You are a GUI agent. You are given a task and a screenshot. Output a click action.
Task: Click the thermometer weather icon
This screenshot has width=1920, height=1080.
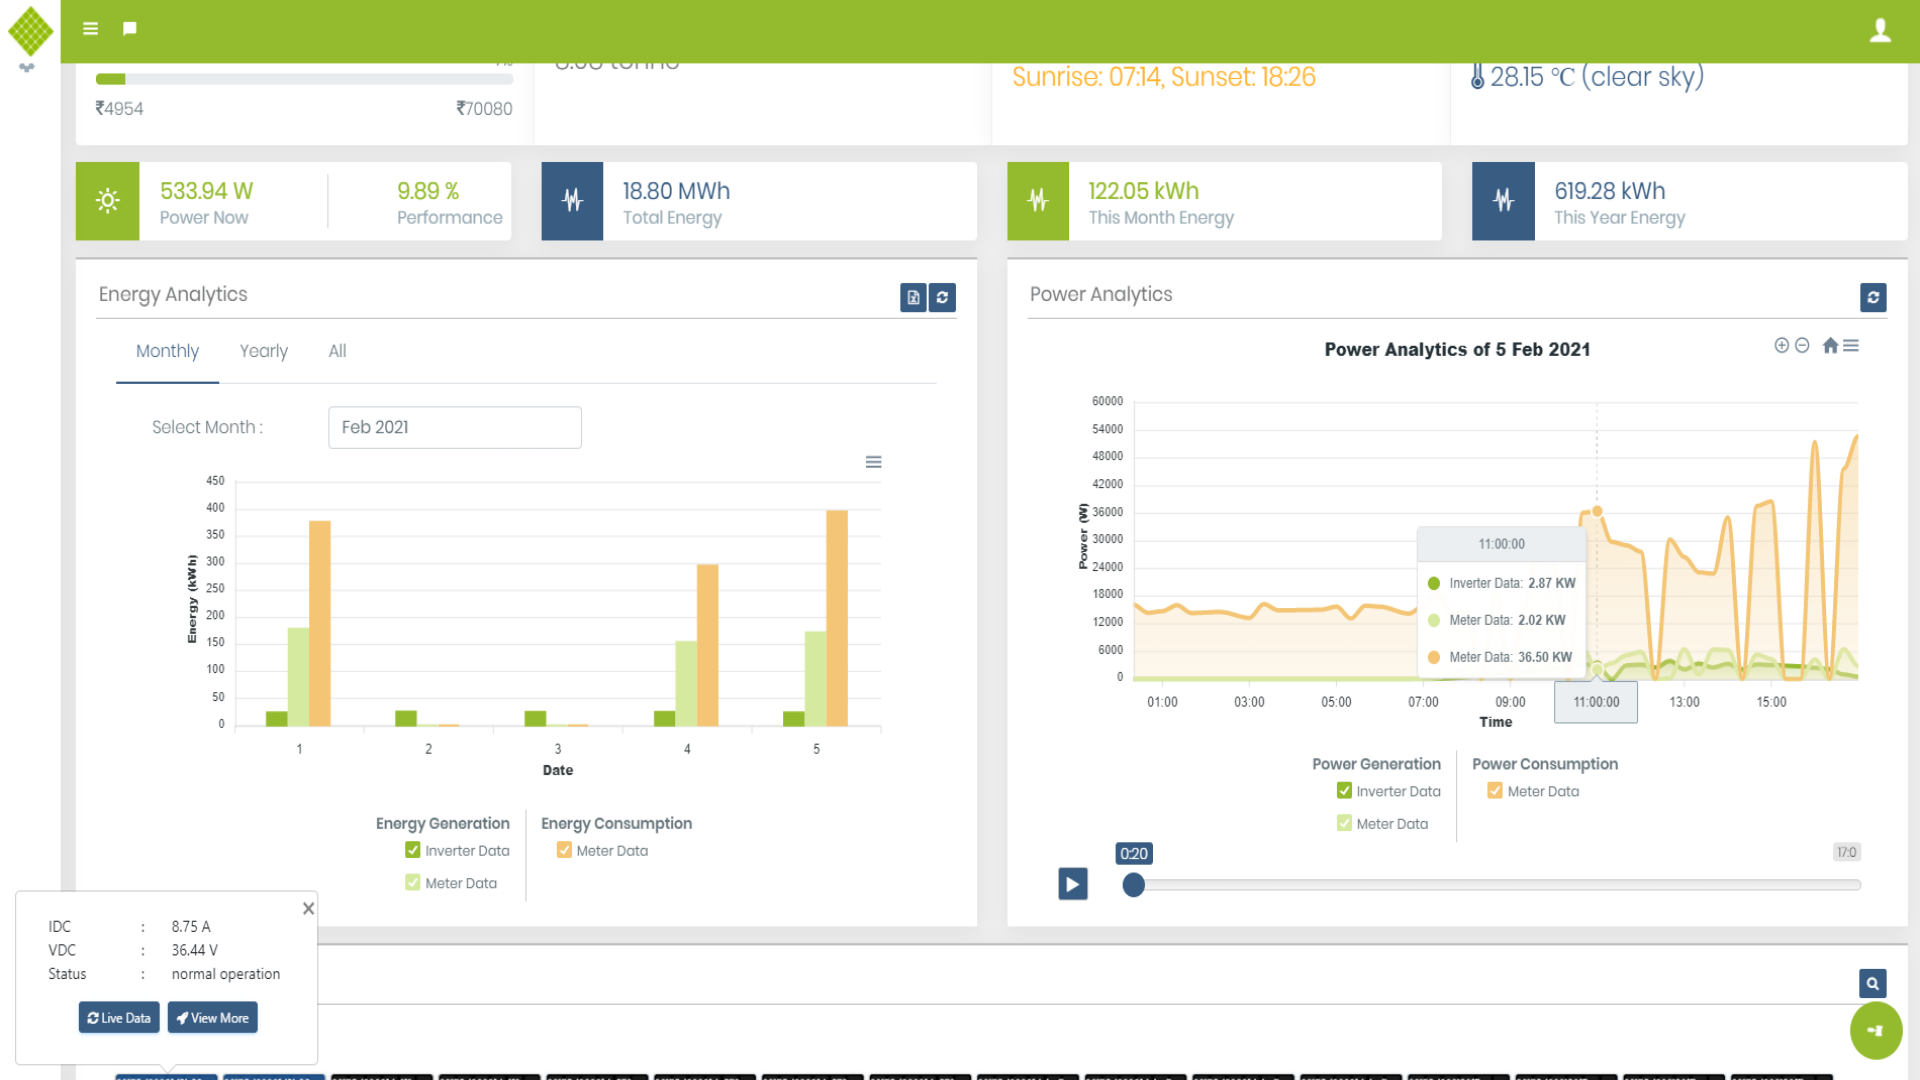click(1477, 77)
